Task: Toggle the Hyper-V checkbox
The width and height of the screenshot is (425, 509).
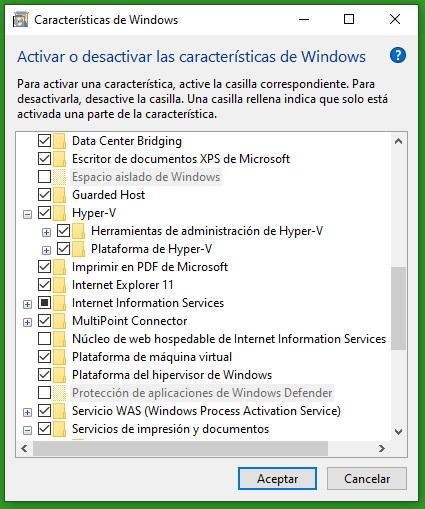Action: click(x=44, y=213)
